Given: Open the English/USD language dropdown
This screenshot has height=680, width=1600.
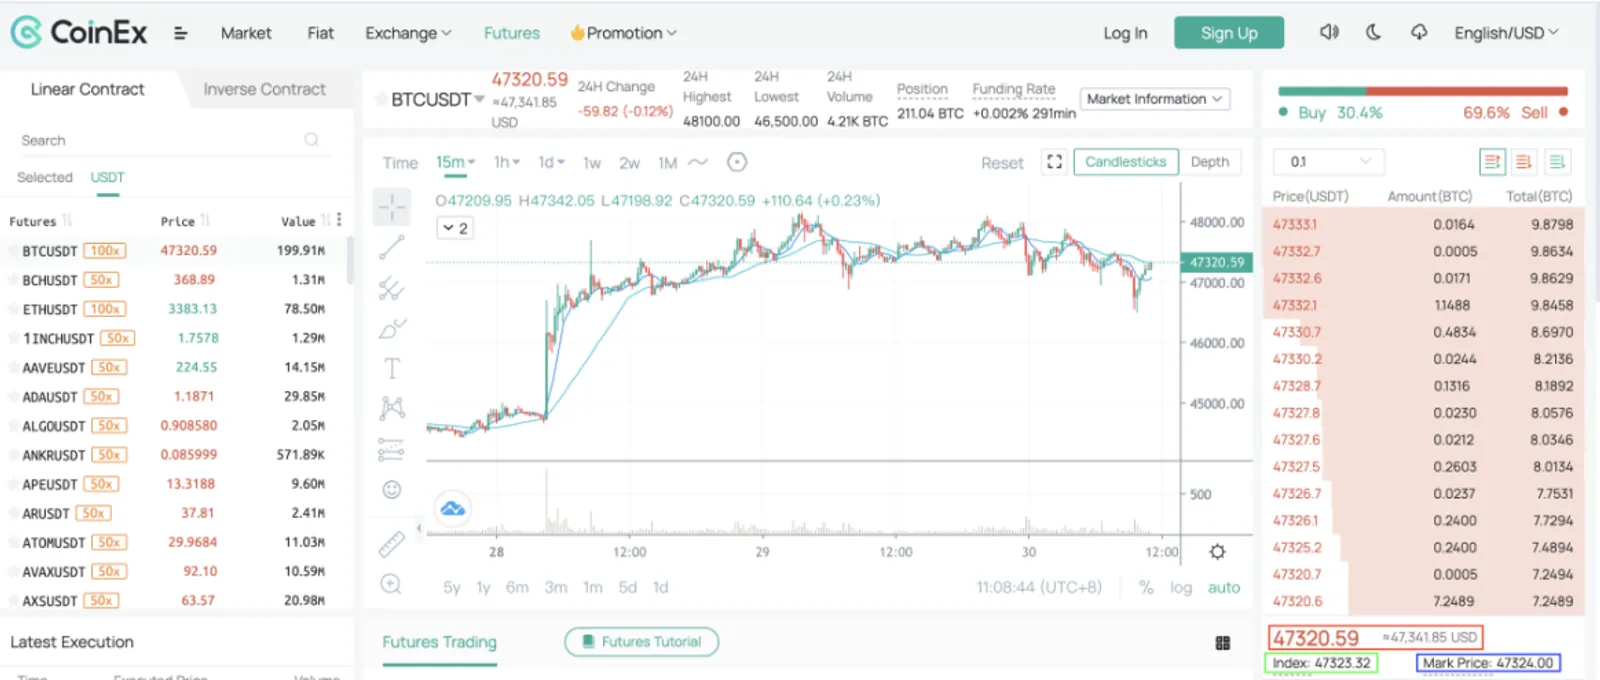Looking at the screenshot, I should click(x=1506, y=33).
